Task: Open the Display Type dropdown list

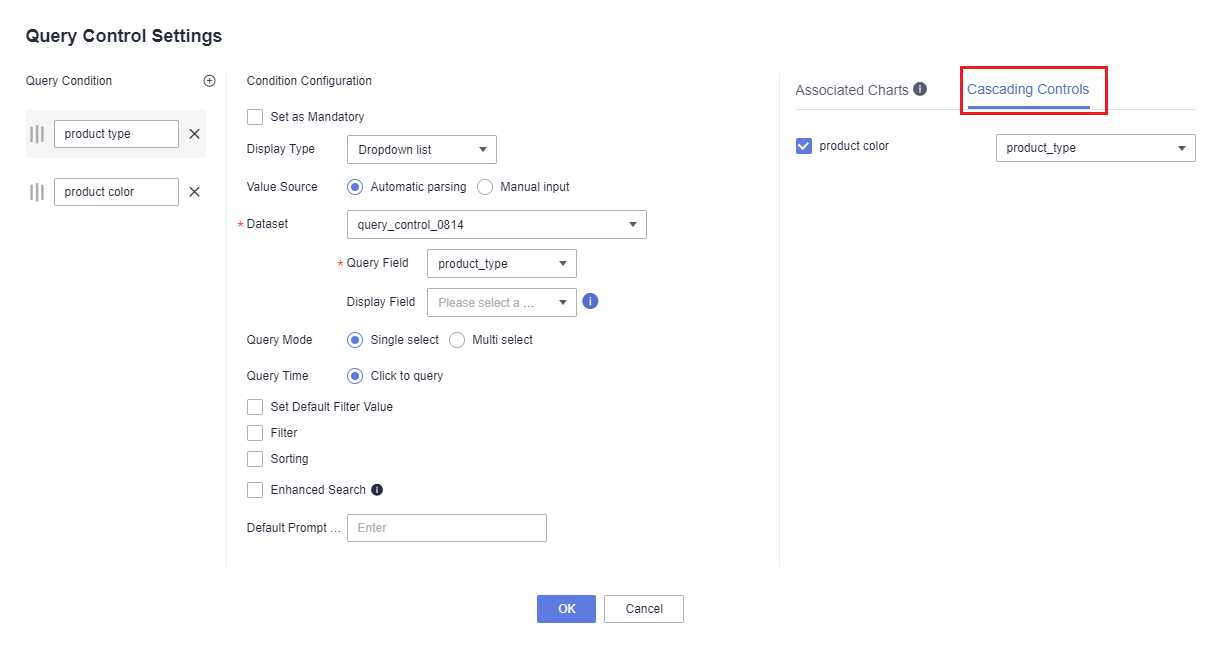Action: point(421,150)
